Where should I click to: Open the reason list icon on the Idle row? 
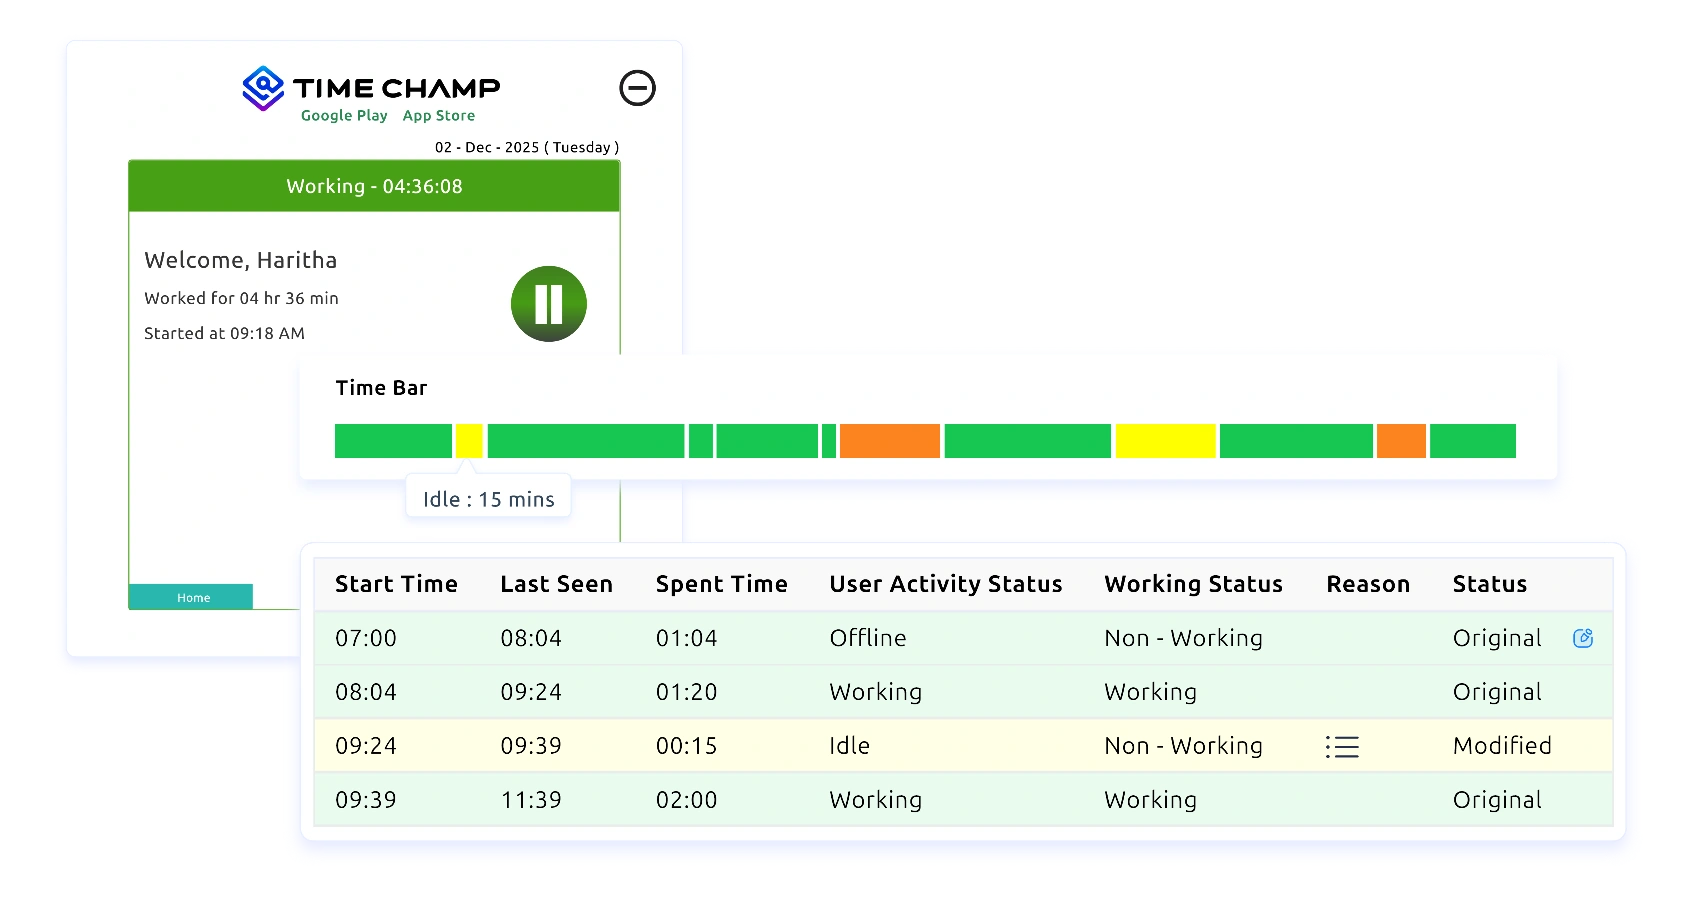coord(1343,746)
